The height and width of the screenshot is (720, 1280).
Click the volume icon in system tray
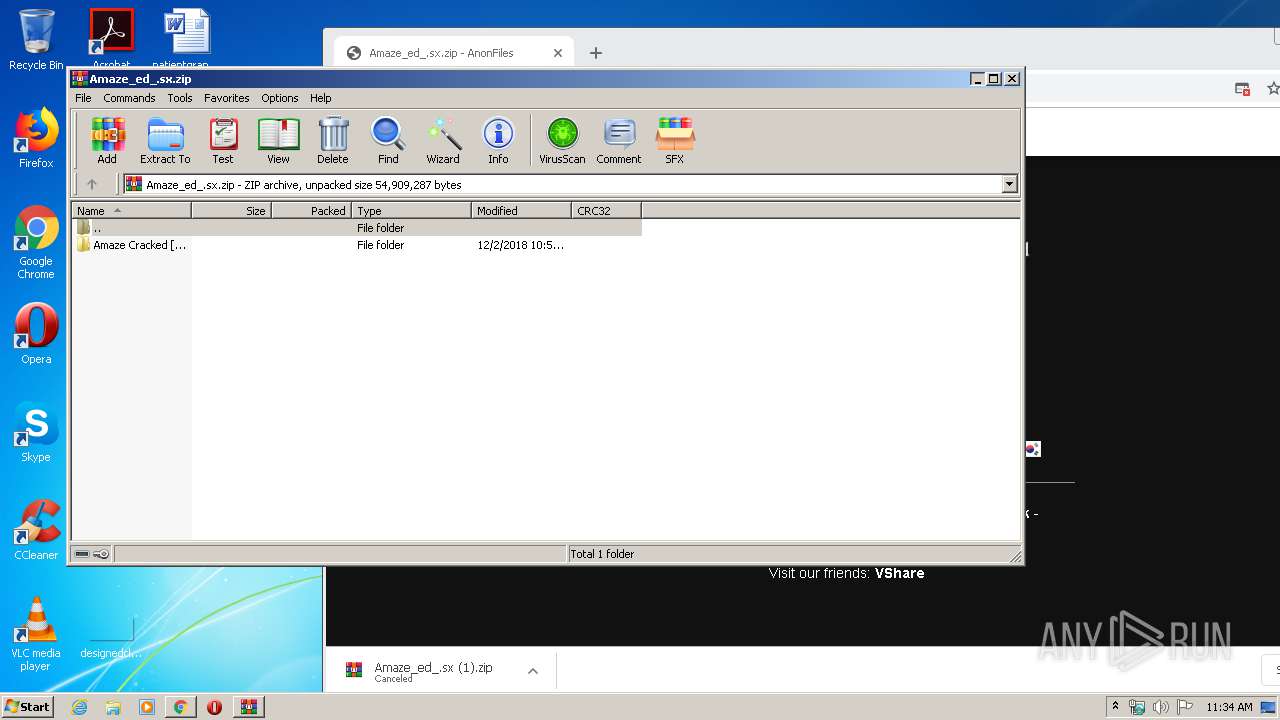click(1160, 707)
